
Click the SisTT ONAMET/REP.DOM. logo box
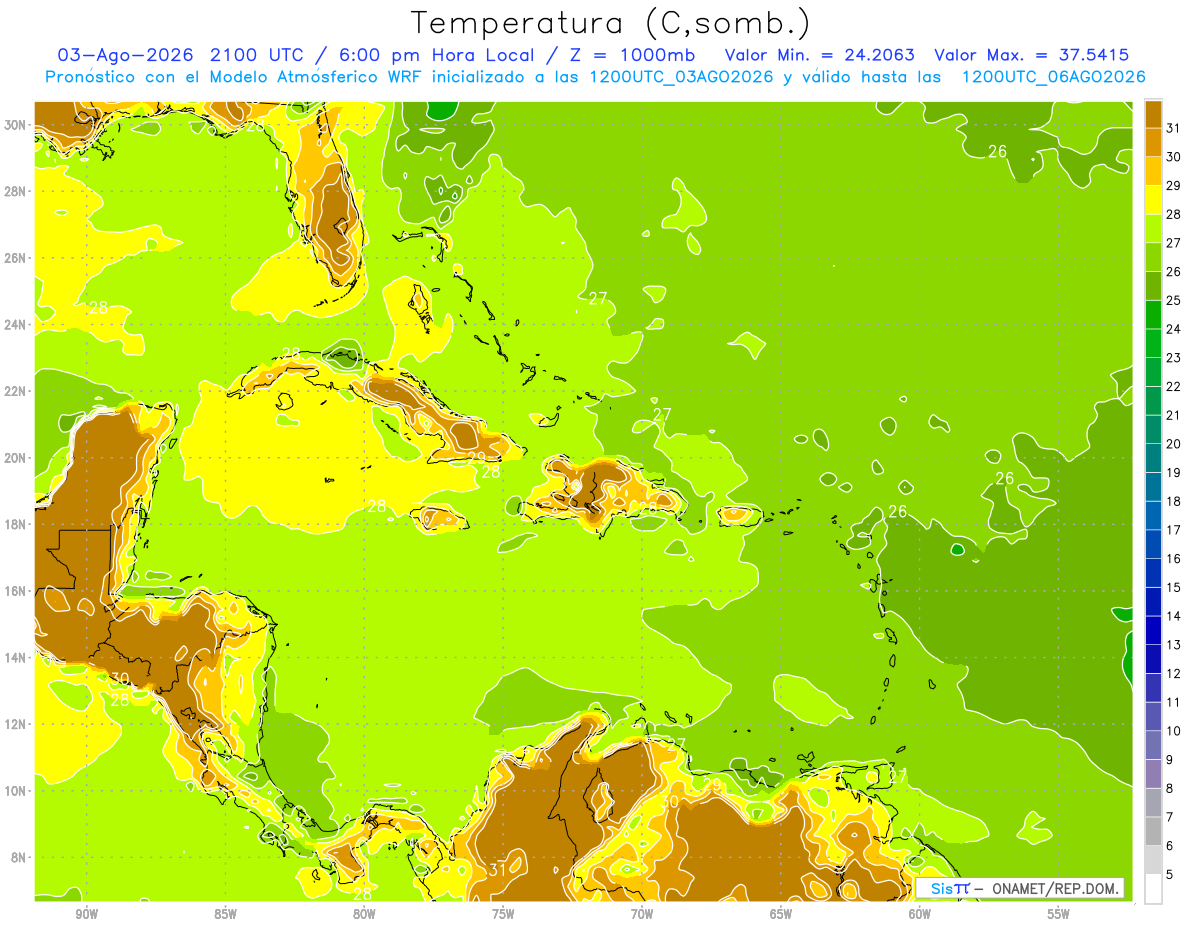(x=1020, y=888)
